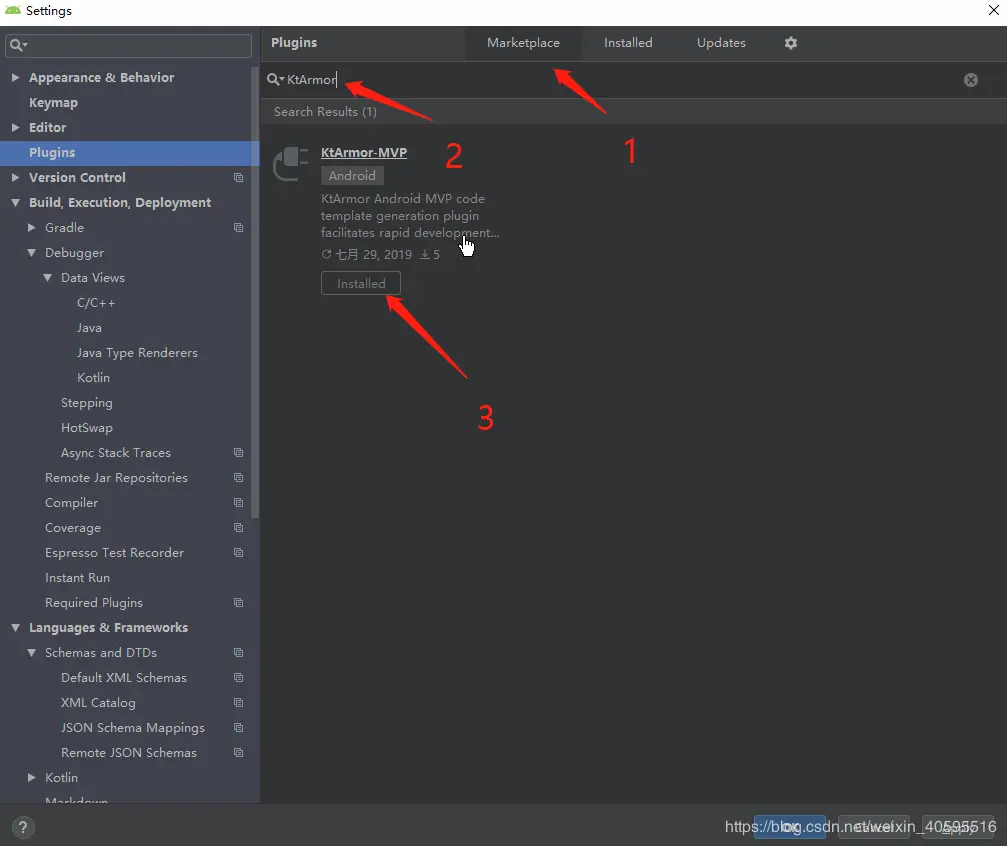Click the project-level icon beside Version Control
This screenshot has height=846, width=1007.
click(x=238, y=177)
